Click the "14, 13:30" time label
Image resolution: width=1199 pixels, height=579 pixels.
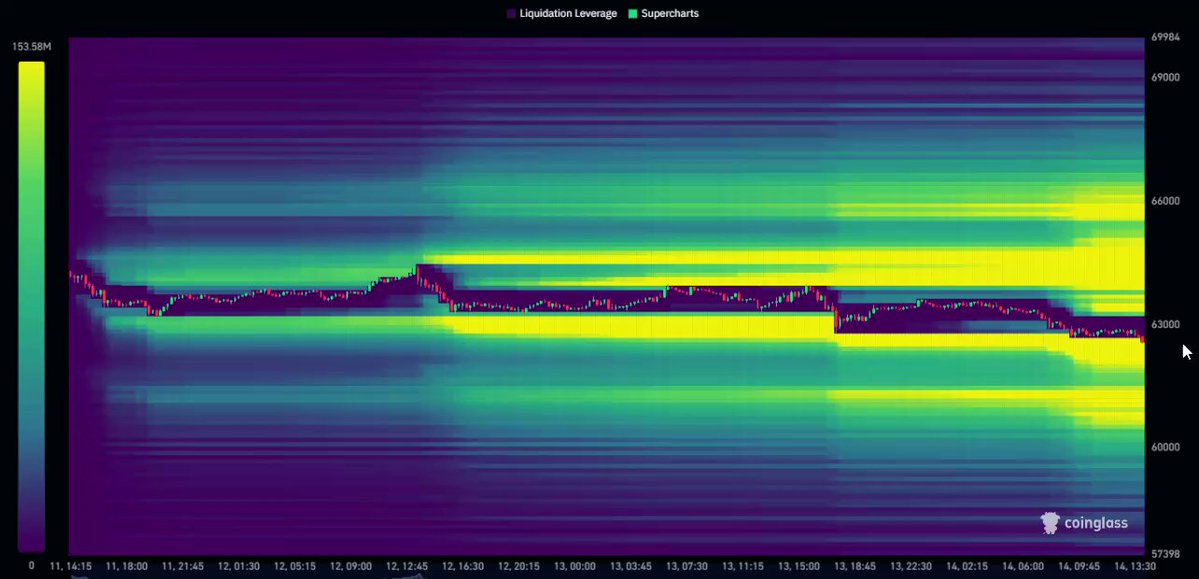tap(1135, 567)
